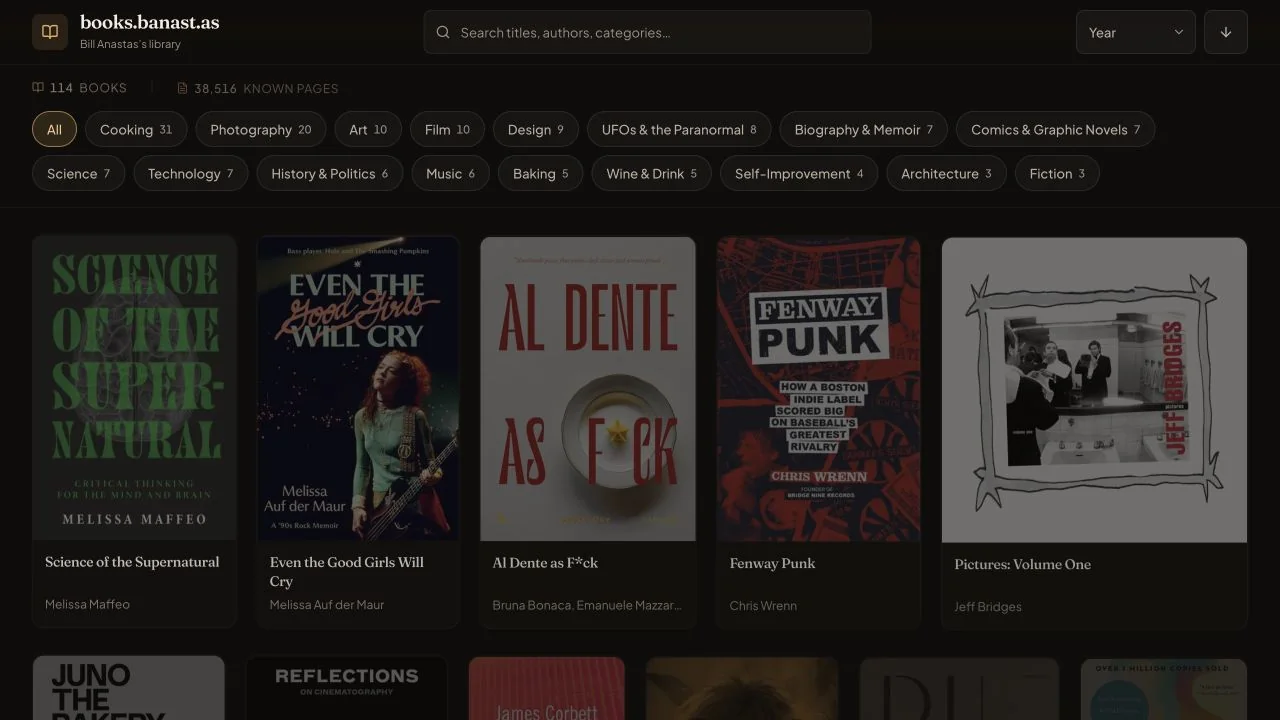Open Even the Good Girls Will Cry cover
This screenshot has height=720, width=1280.
(358, 388)
